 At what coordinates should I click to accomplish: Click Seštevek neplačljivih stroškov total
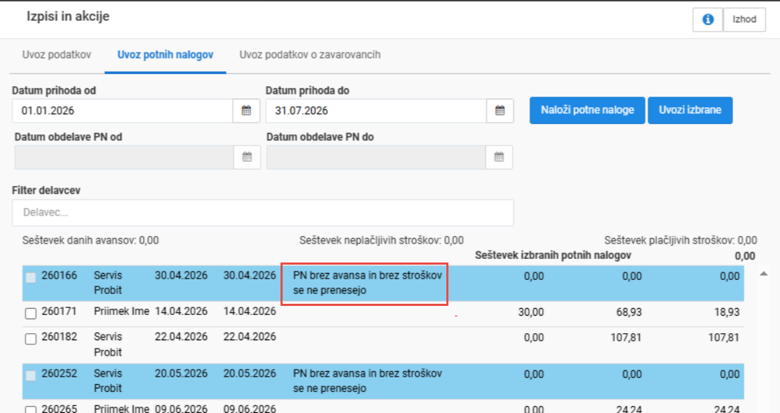pos(382,241)
